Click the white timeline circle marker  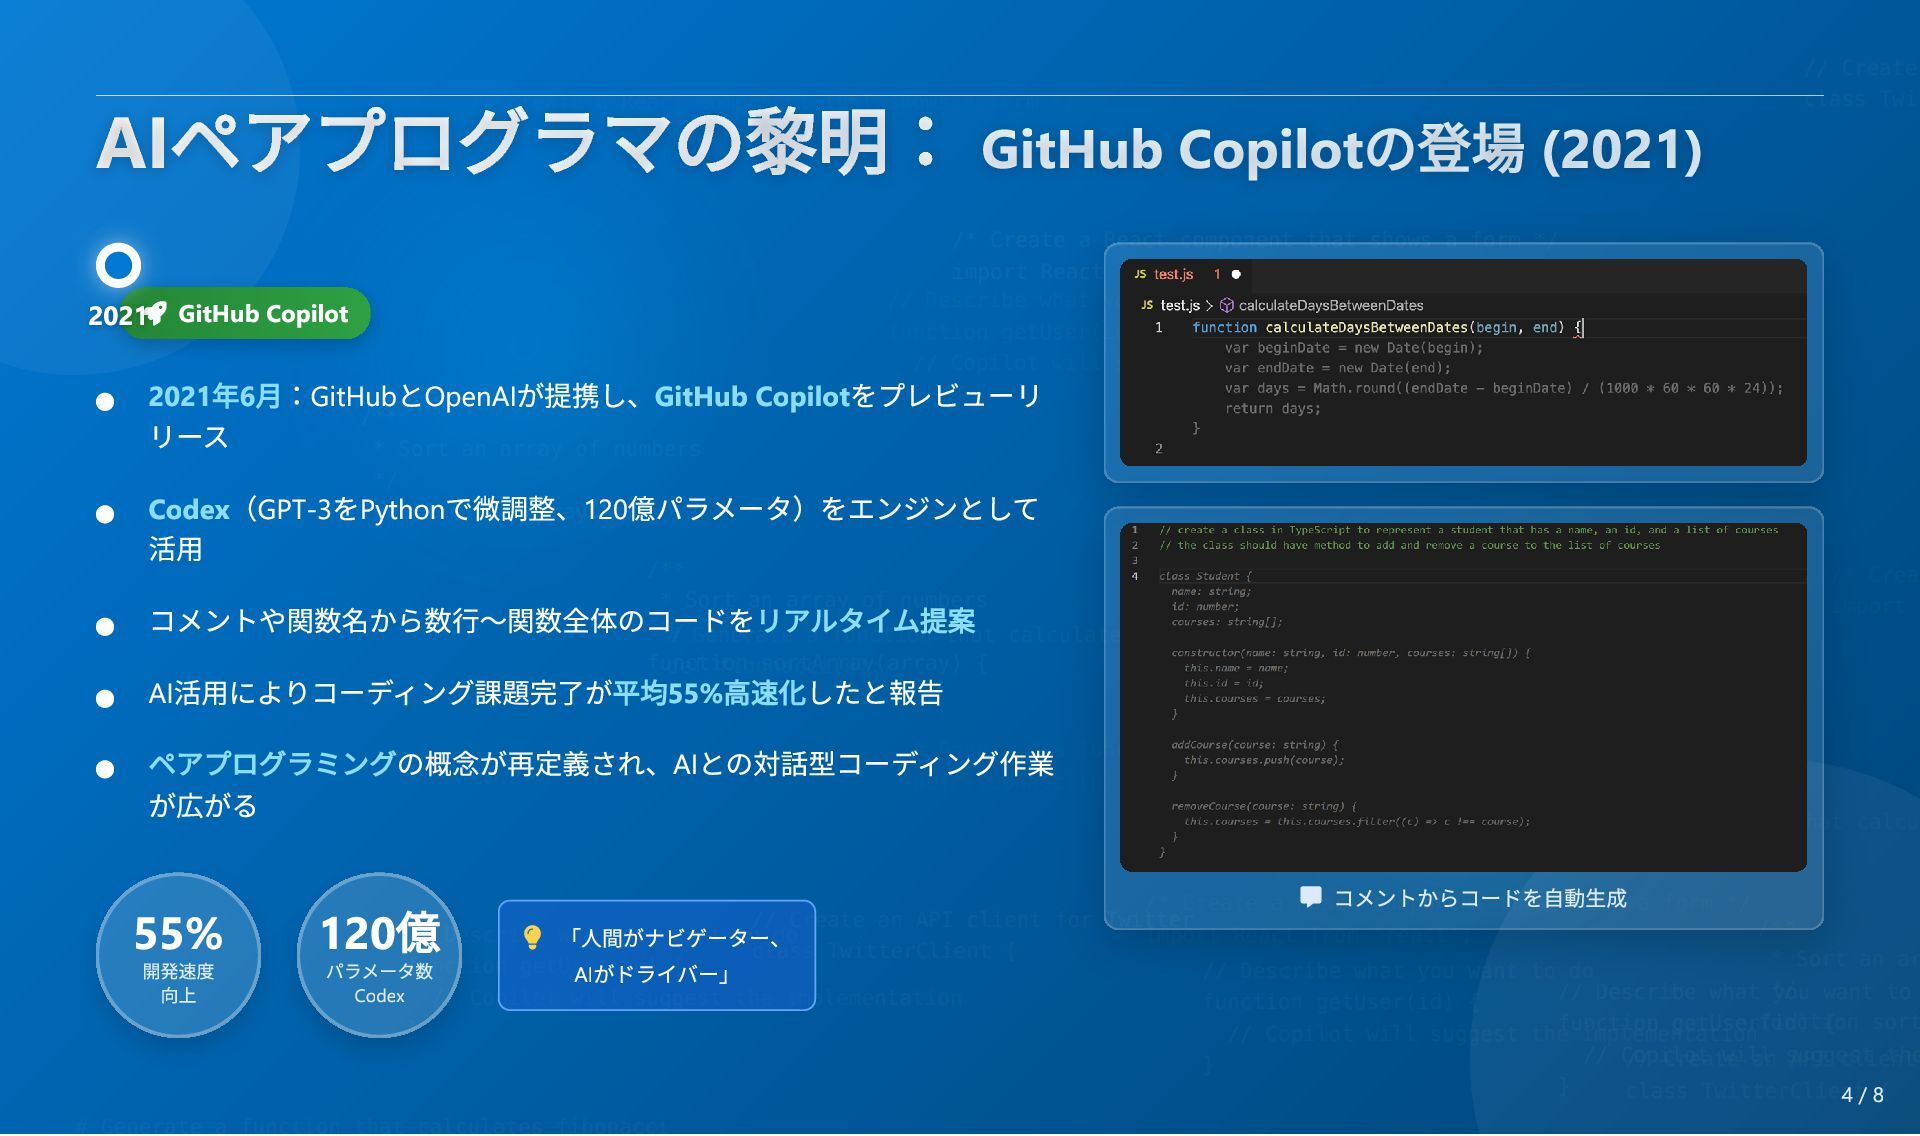click(118, 265)
